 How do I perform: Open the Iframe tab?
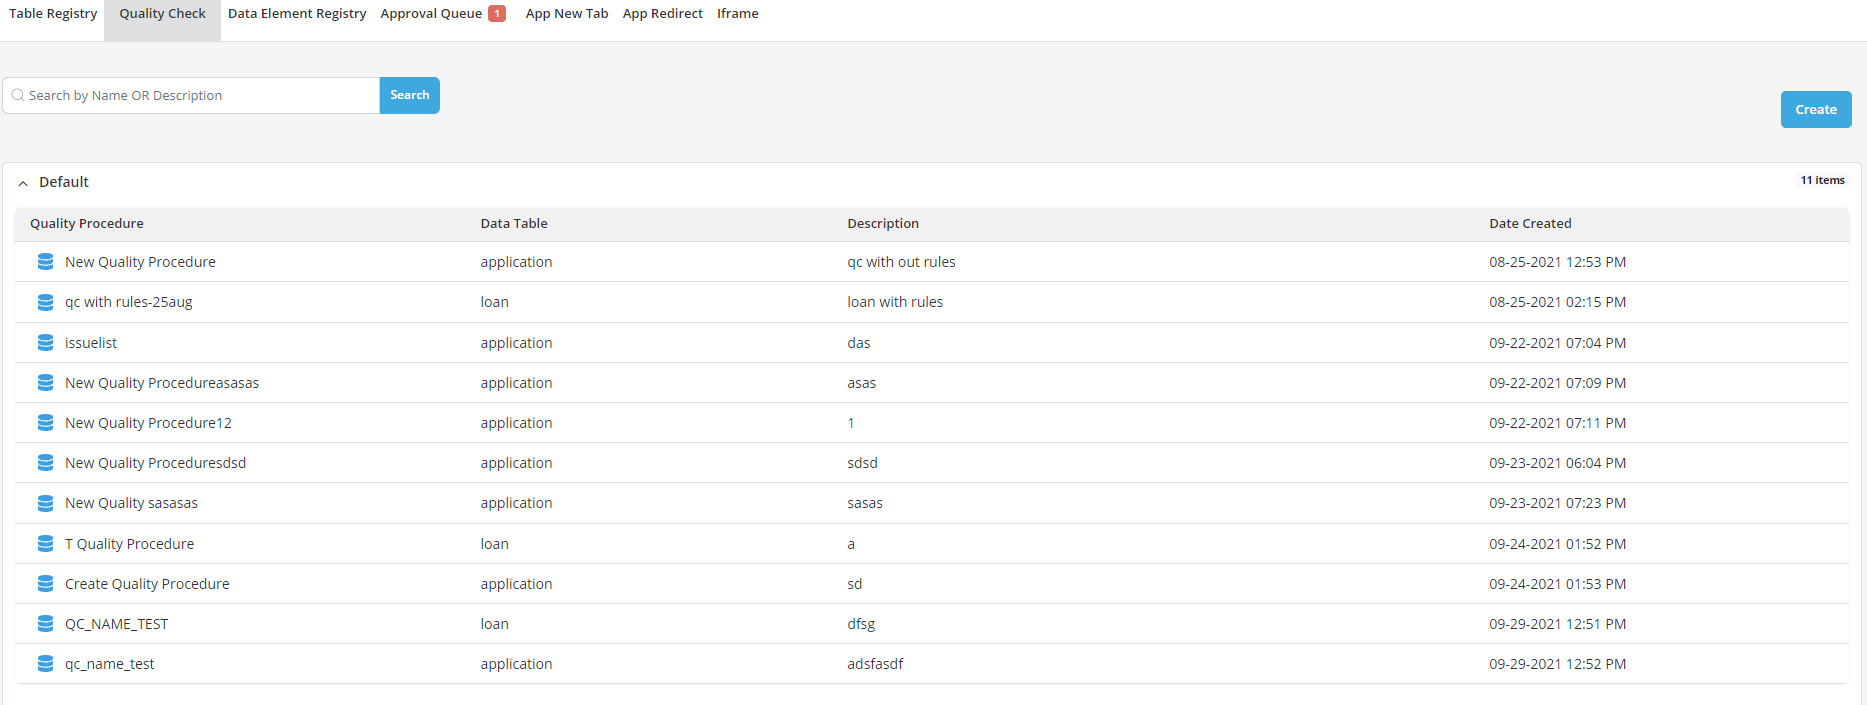point(737,14)
